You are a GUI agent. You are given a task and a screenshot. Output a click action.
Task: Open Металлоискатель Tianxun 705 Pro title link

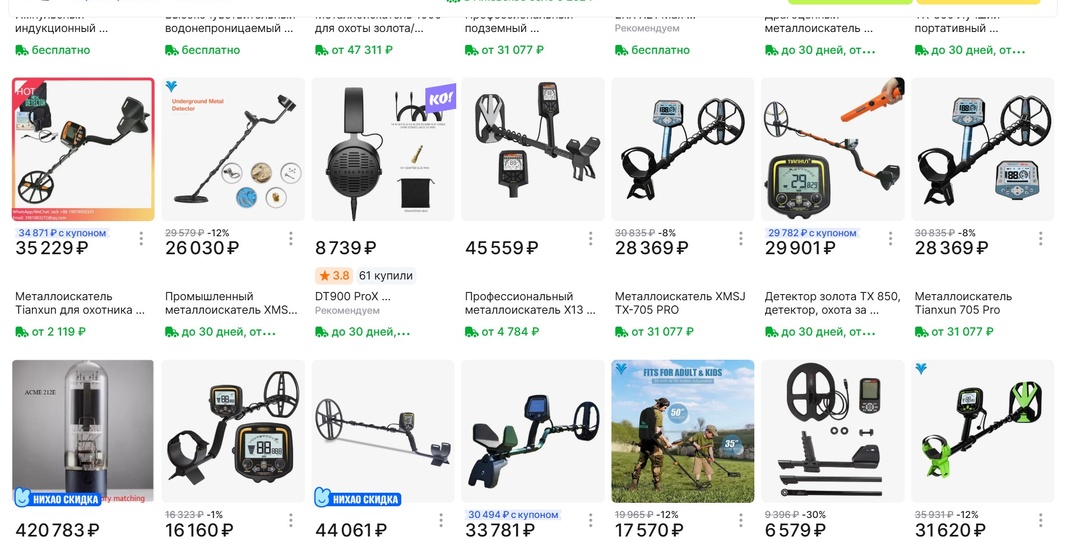click(x=963, y=303)
